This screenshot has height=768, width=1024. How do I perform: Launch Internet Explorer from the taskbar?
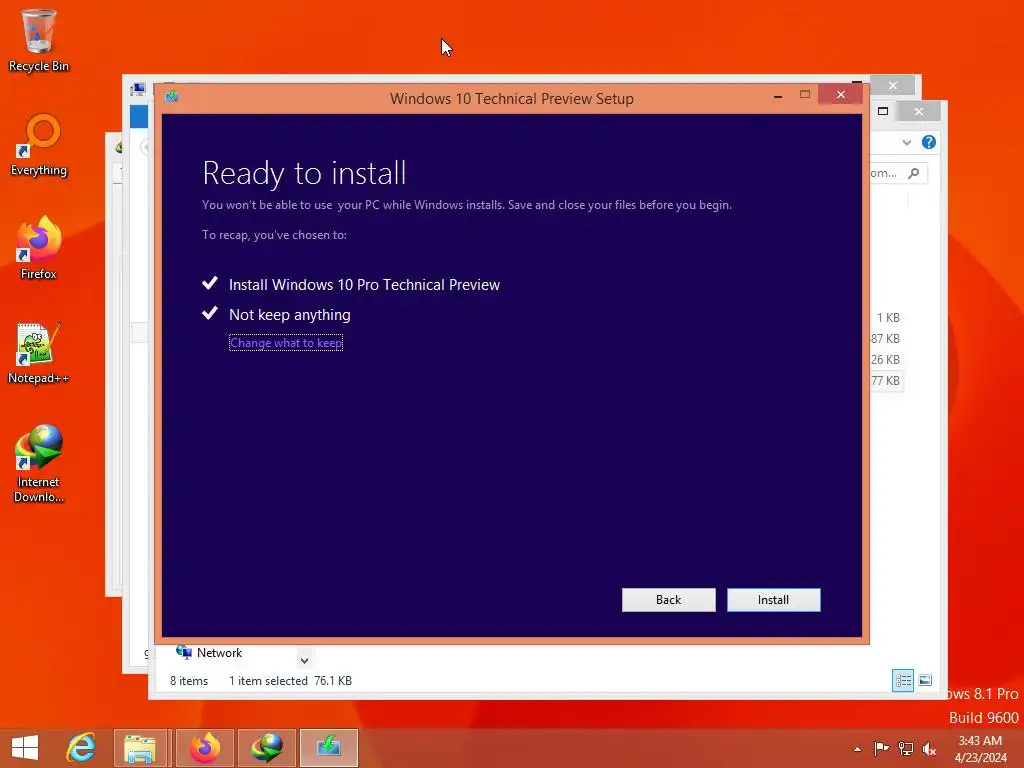click(81, 748)
